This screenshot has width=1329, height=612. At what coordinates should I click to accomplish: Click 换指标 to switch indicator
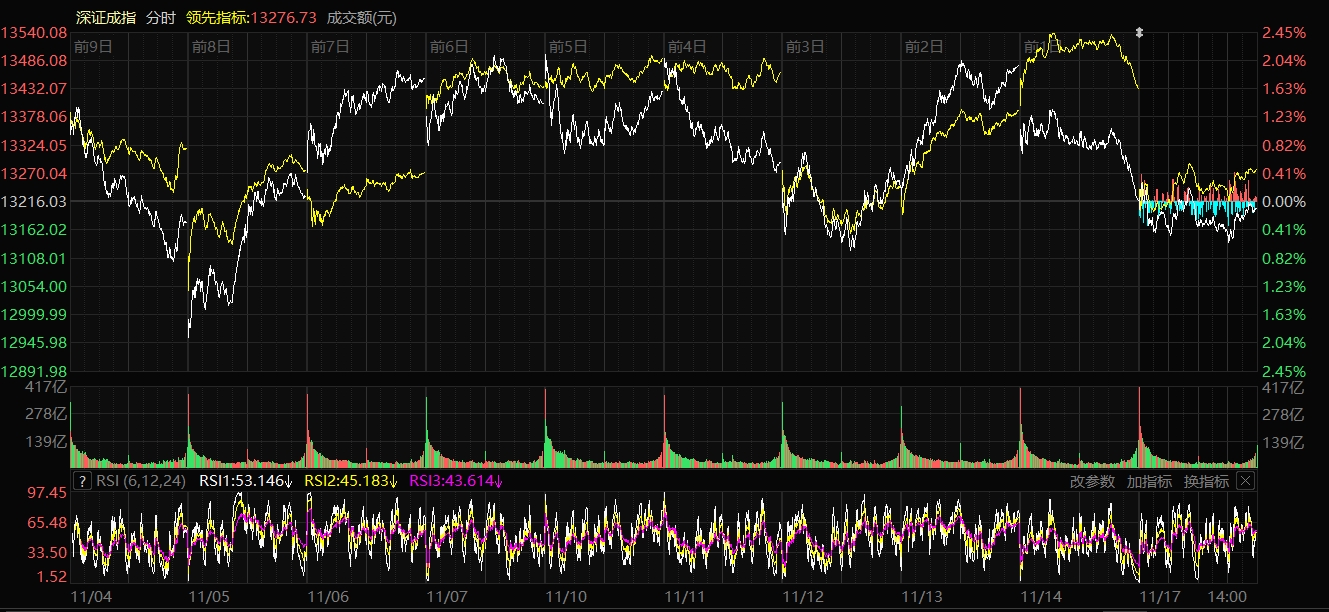(1206, 481)
